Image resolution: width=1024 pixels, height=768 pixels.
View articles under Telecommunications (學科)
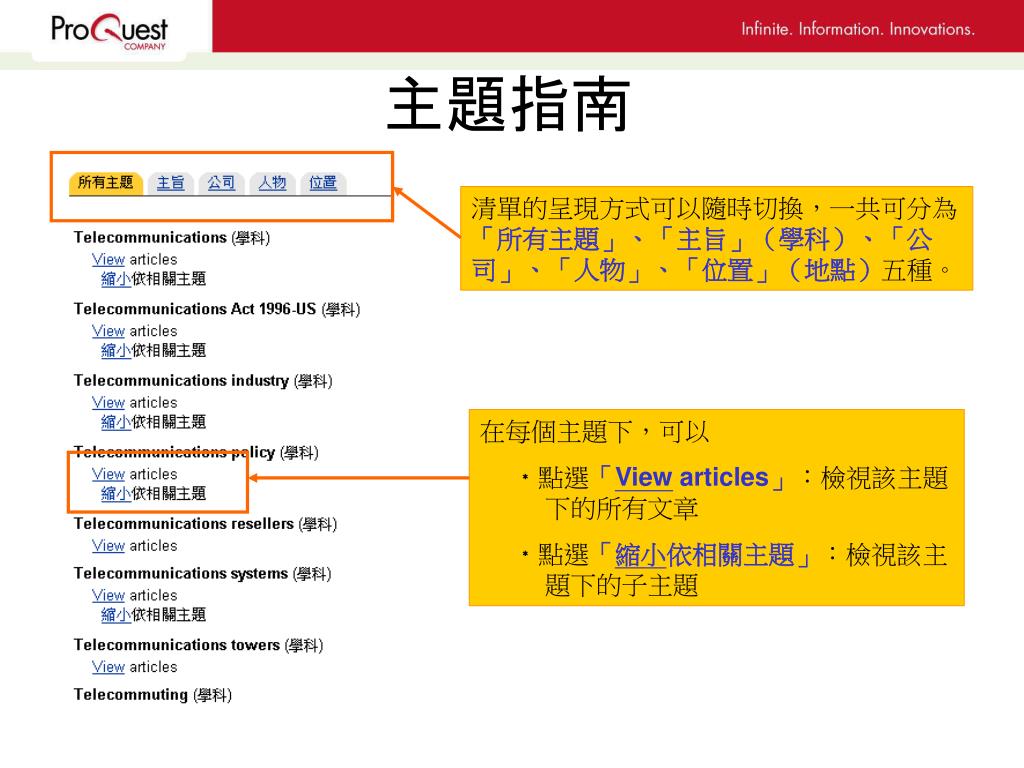click(108, 259)
